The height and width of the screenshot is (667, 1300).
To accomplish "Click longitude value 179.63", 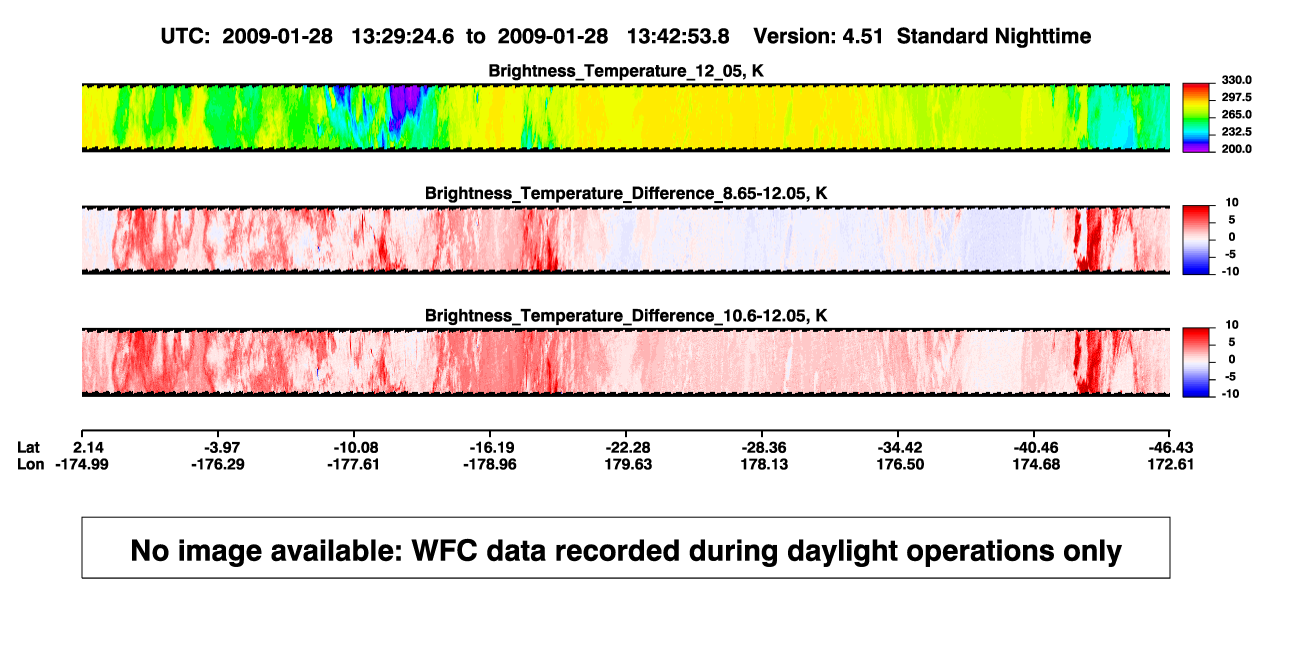I will tap(626, 464).
